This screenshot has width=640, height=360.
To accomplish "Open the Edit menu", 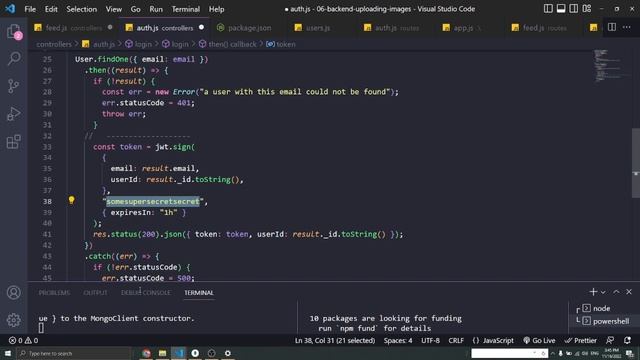I will pos(51,9).
